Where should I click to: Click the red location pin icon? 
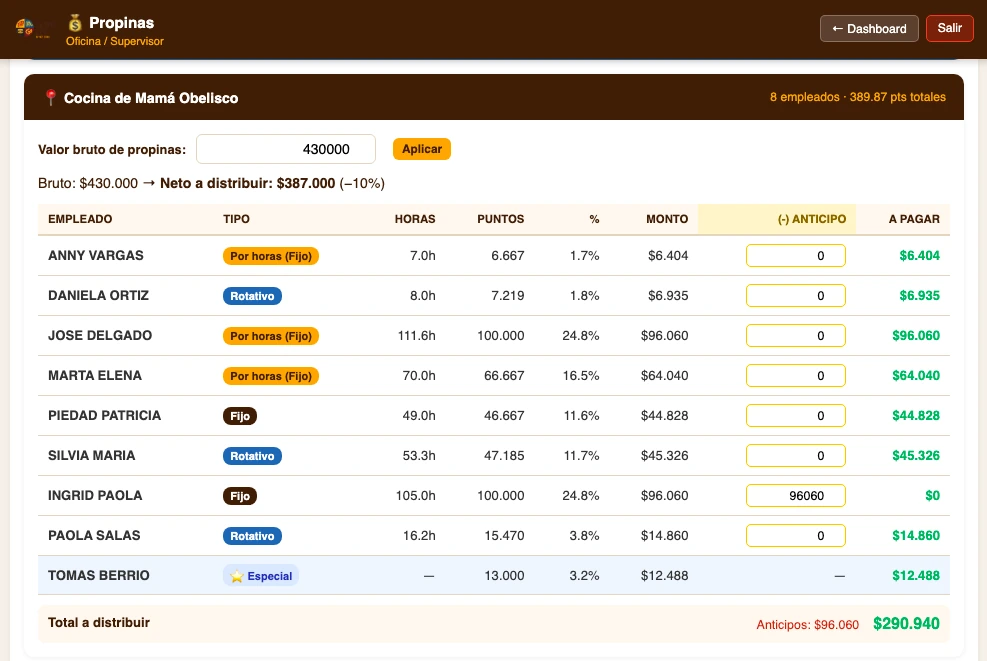tap(50, 98)
